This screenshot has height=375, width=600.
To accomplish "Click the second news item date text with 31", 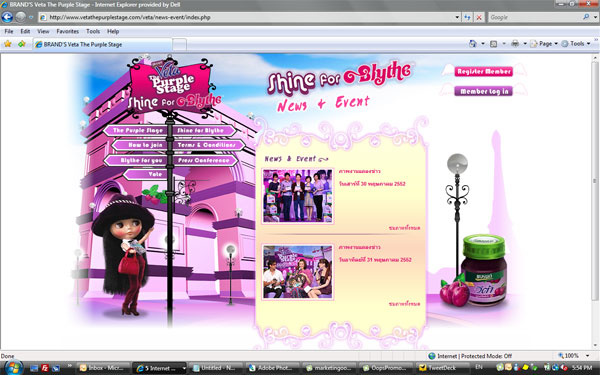I will (375, 259).
